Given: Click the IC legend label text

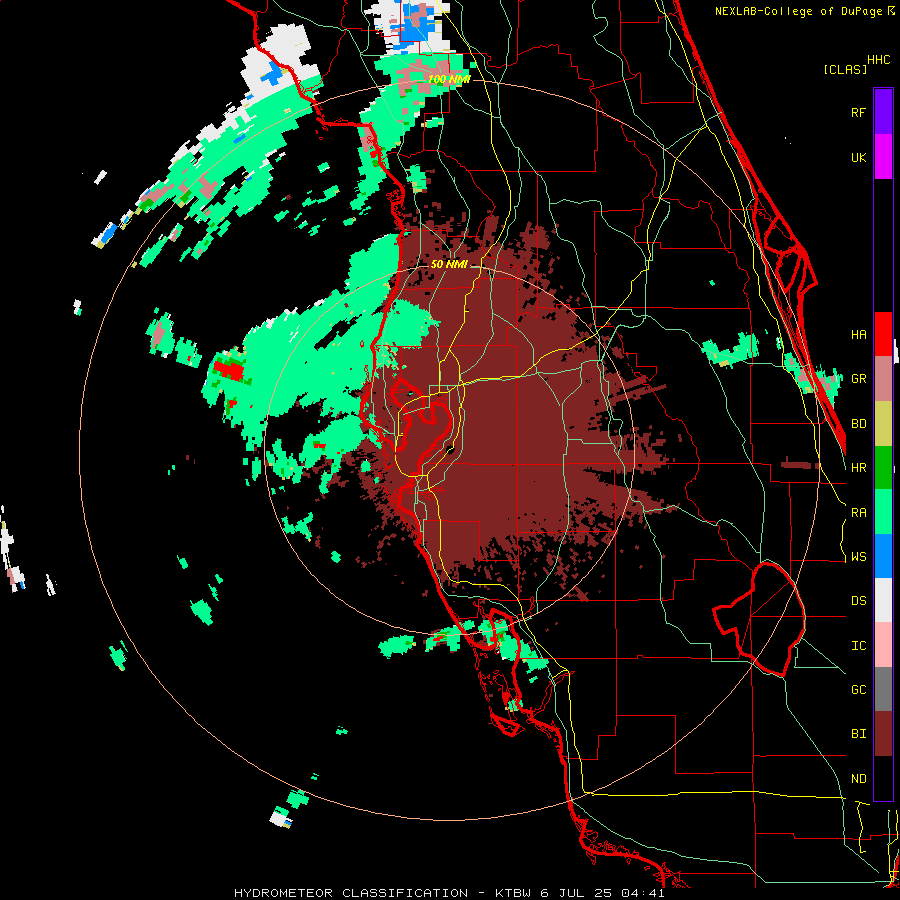Looking at the screenshot, I should (858, 646).
